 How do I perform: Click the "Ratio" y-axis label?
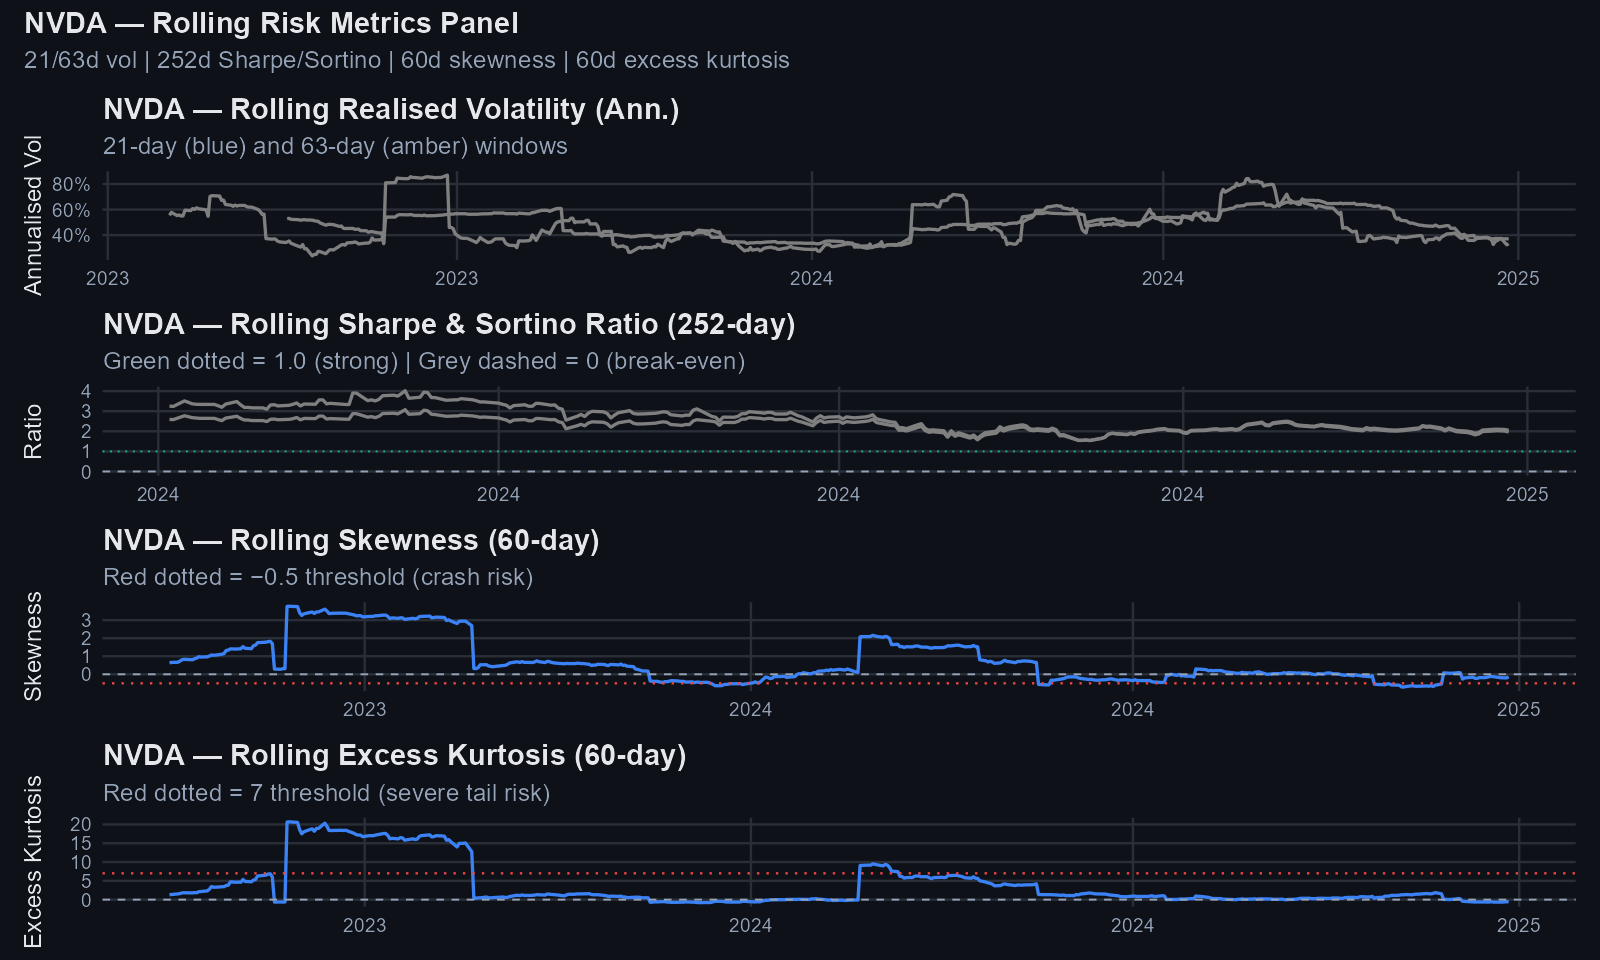click(33, 432)
